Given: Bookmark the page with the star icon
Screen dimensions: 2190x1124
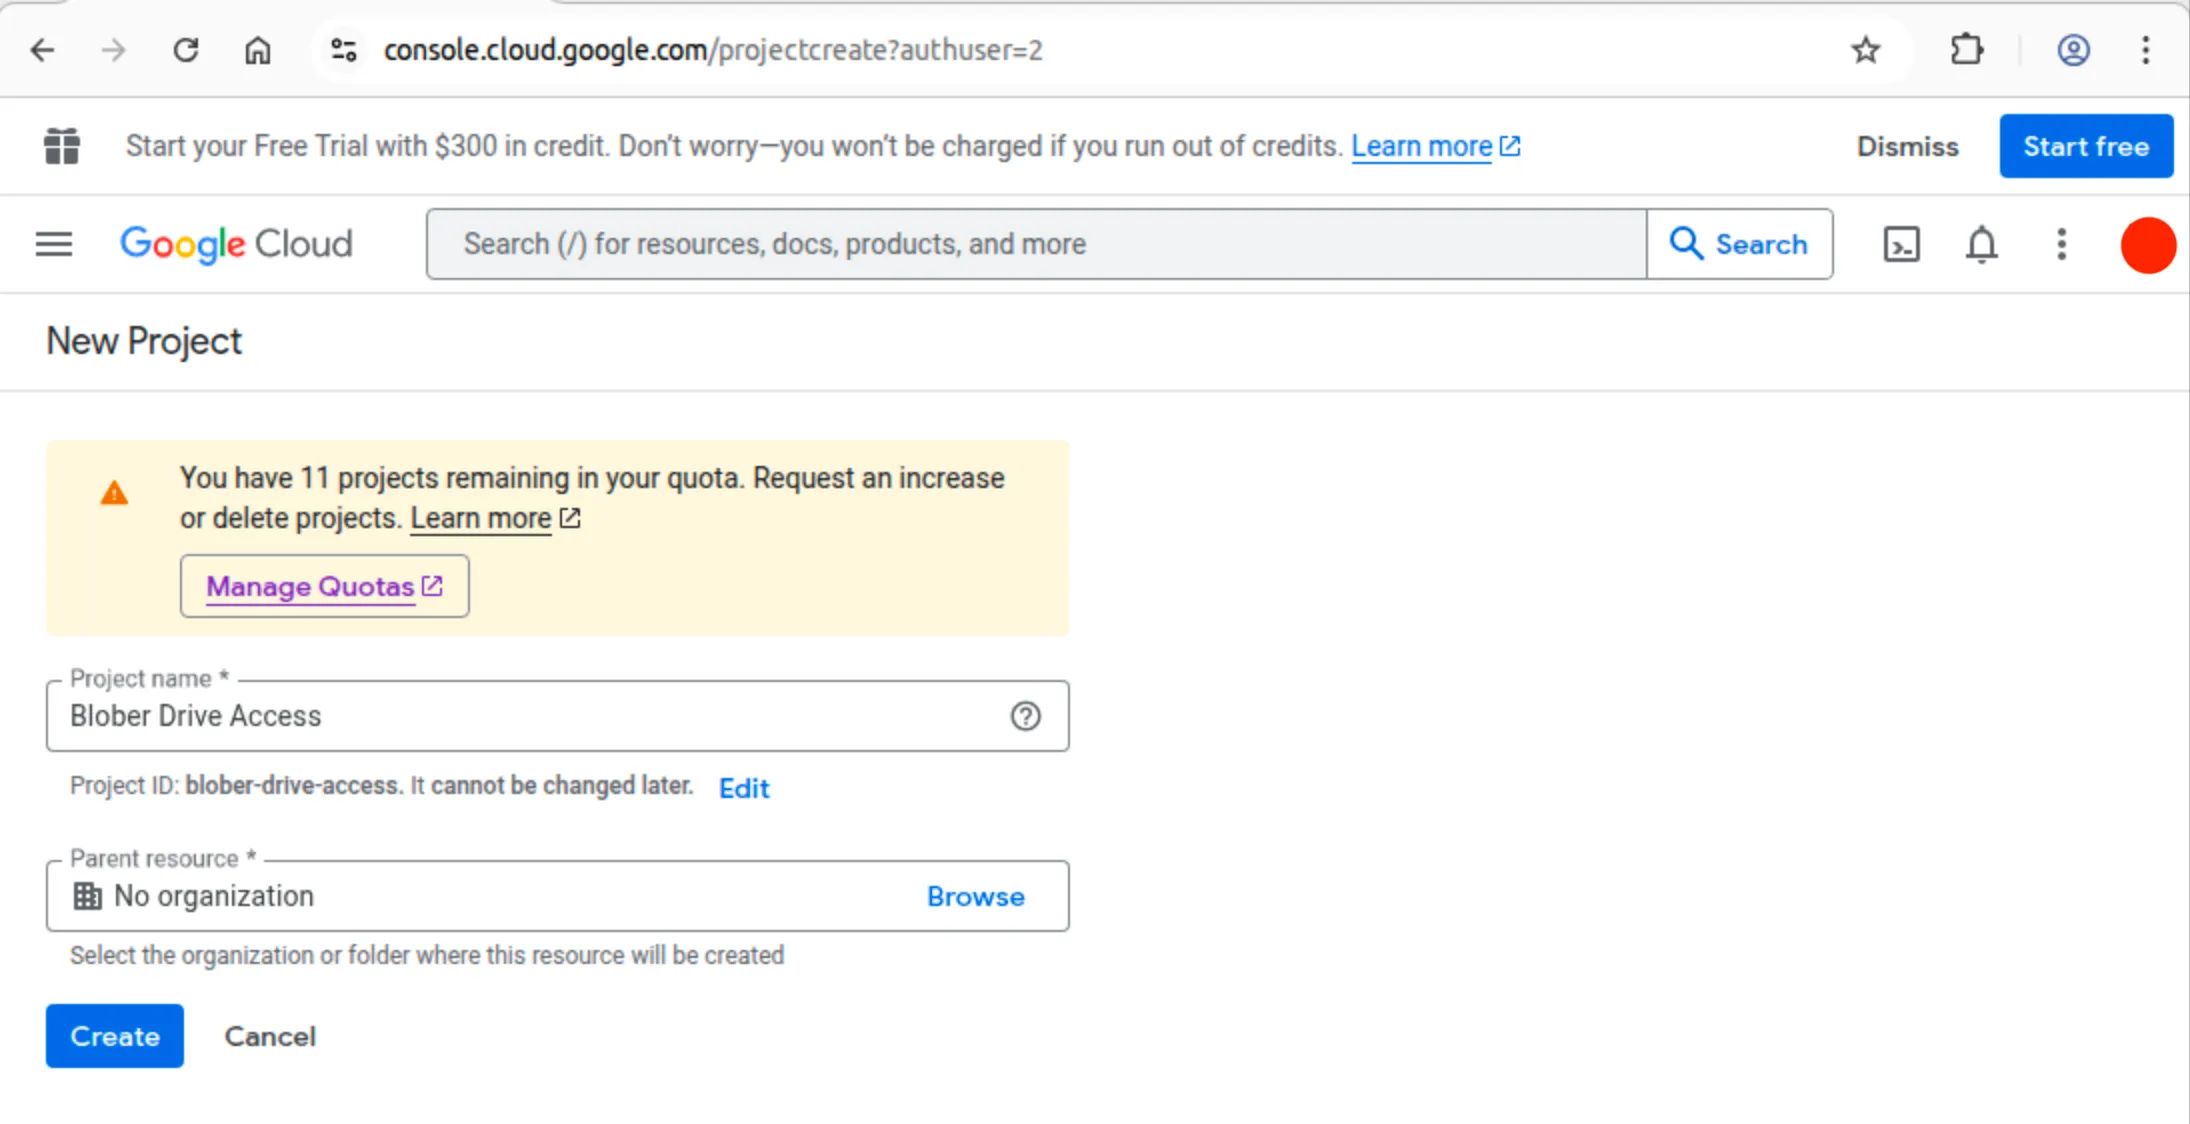Looking at the screenshot, I should [x=1864, y=49].
